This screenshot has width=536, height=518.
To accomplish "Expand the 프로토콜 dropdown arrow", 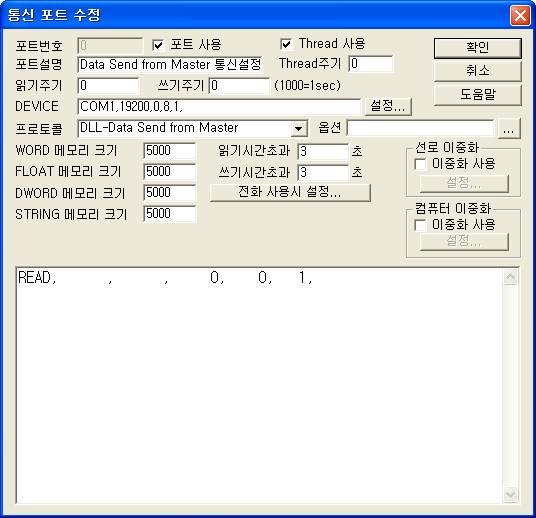I will pos(298,129).
